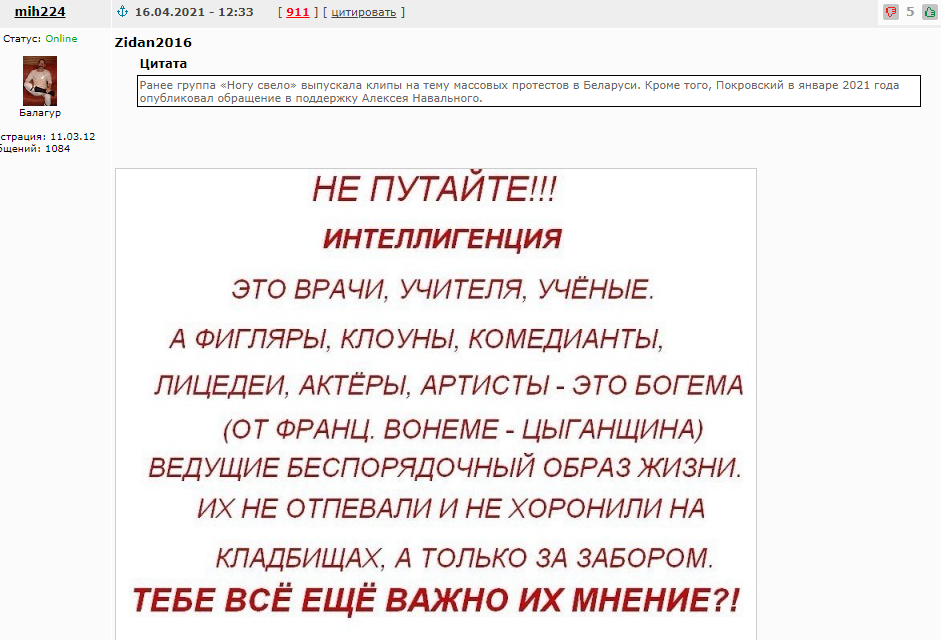Click the green thumbs-up vote icon
This screenshot has height=640, width=941.
pos(929,11)
